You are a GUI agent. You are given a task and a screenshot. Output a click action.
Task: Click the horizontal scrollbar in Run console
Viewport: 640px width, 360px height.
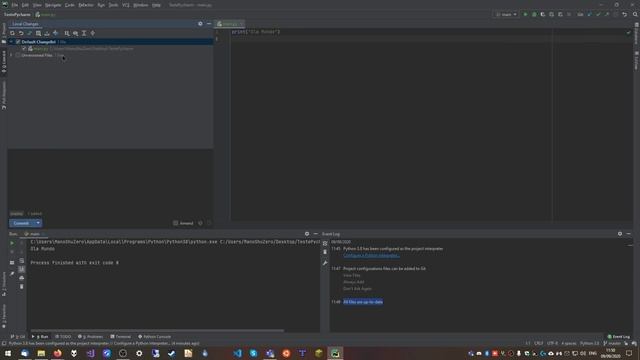click(157, 330)
